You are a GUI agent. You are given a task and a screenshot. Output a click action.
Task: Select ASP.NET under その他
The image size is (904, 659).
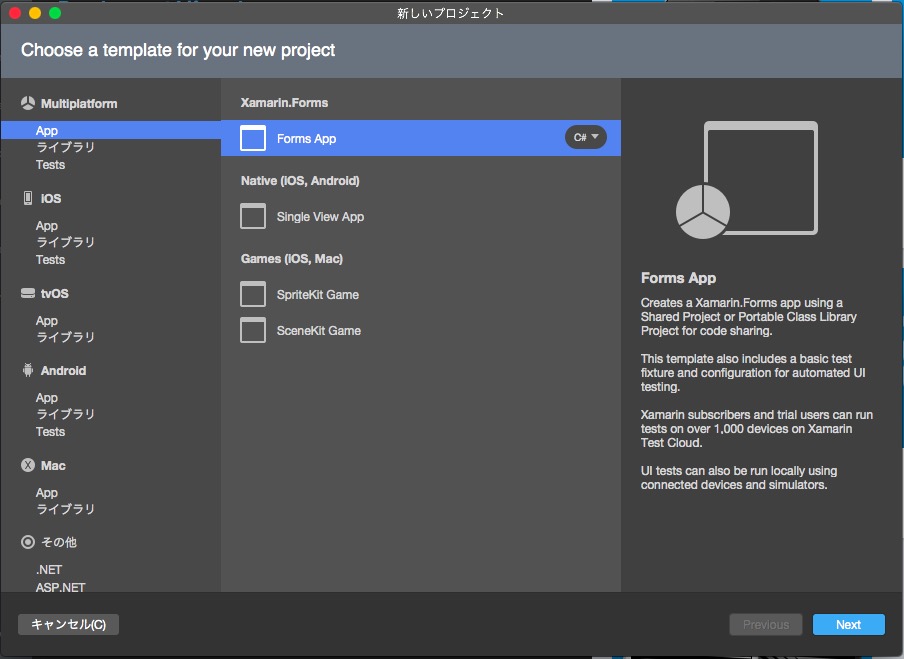coord(61,588)
